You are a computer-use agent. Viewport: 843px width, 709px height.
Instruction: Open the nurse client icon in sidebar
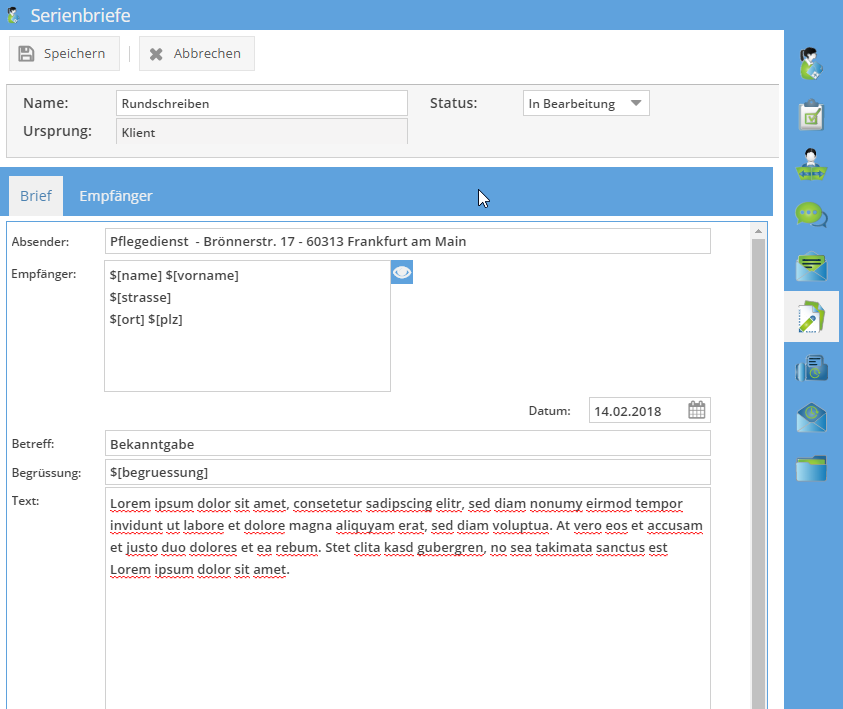pos(811,65)
